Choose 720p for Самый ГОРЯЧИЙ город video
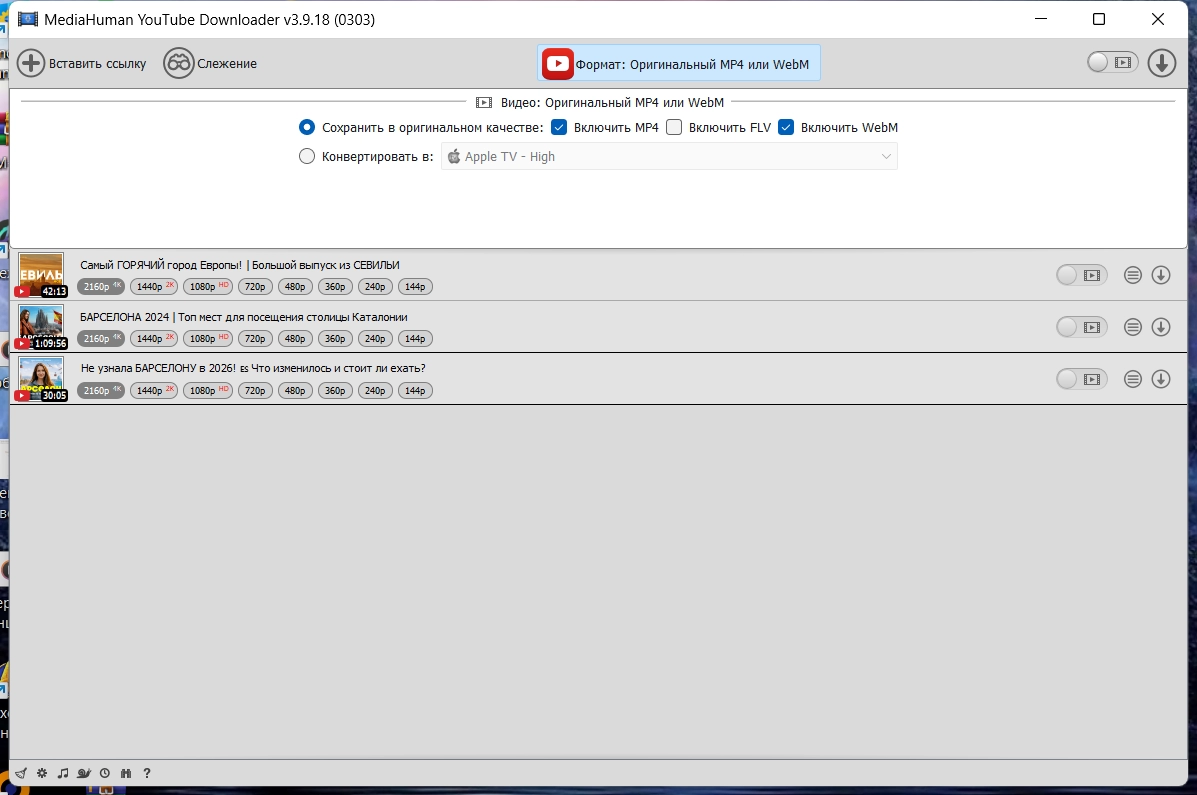 (x=255, y=286)
